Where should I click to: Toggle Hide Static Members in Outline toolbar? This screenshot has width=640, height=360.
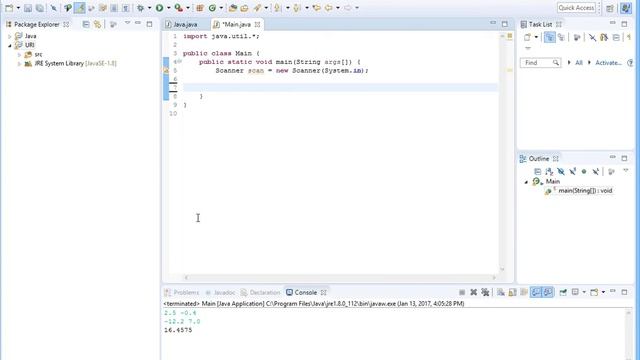pyautogui.click(x=572, y=171)
